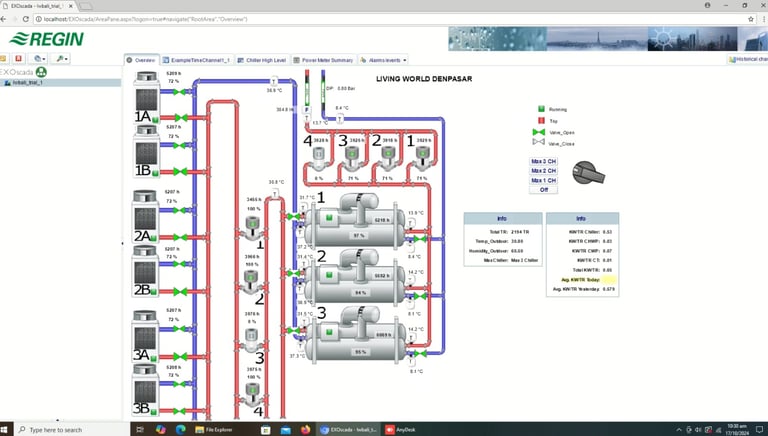Click the EXOscada green tree icon
768x436 pixels.
tap(41, 72)
